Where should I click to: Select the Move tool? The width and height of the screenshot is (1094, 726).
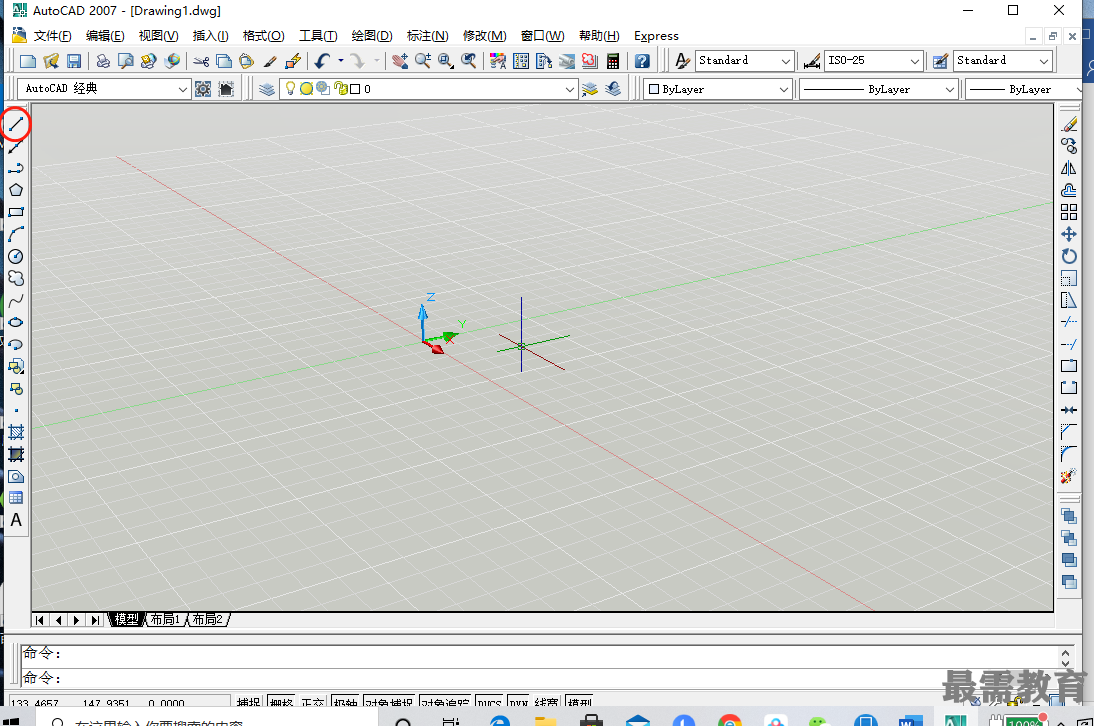pyautogui.click(x=1069, y=234)
